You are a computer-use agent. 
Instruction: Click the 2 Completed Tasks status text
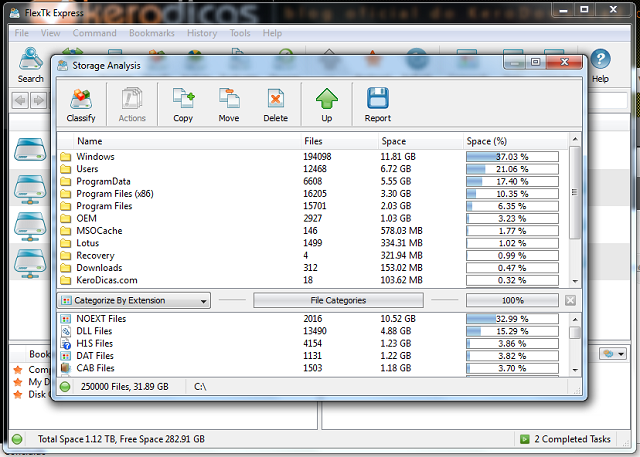(572, 439)
